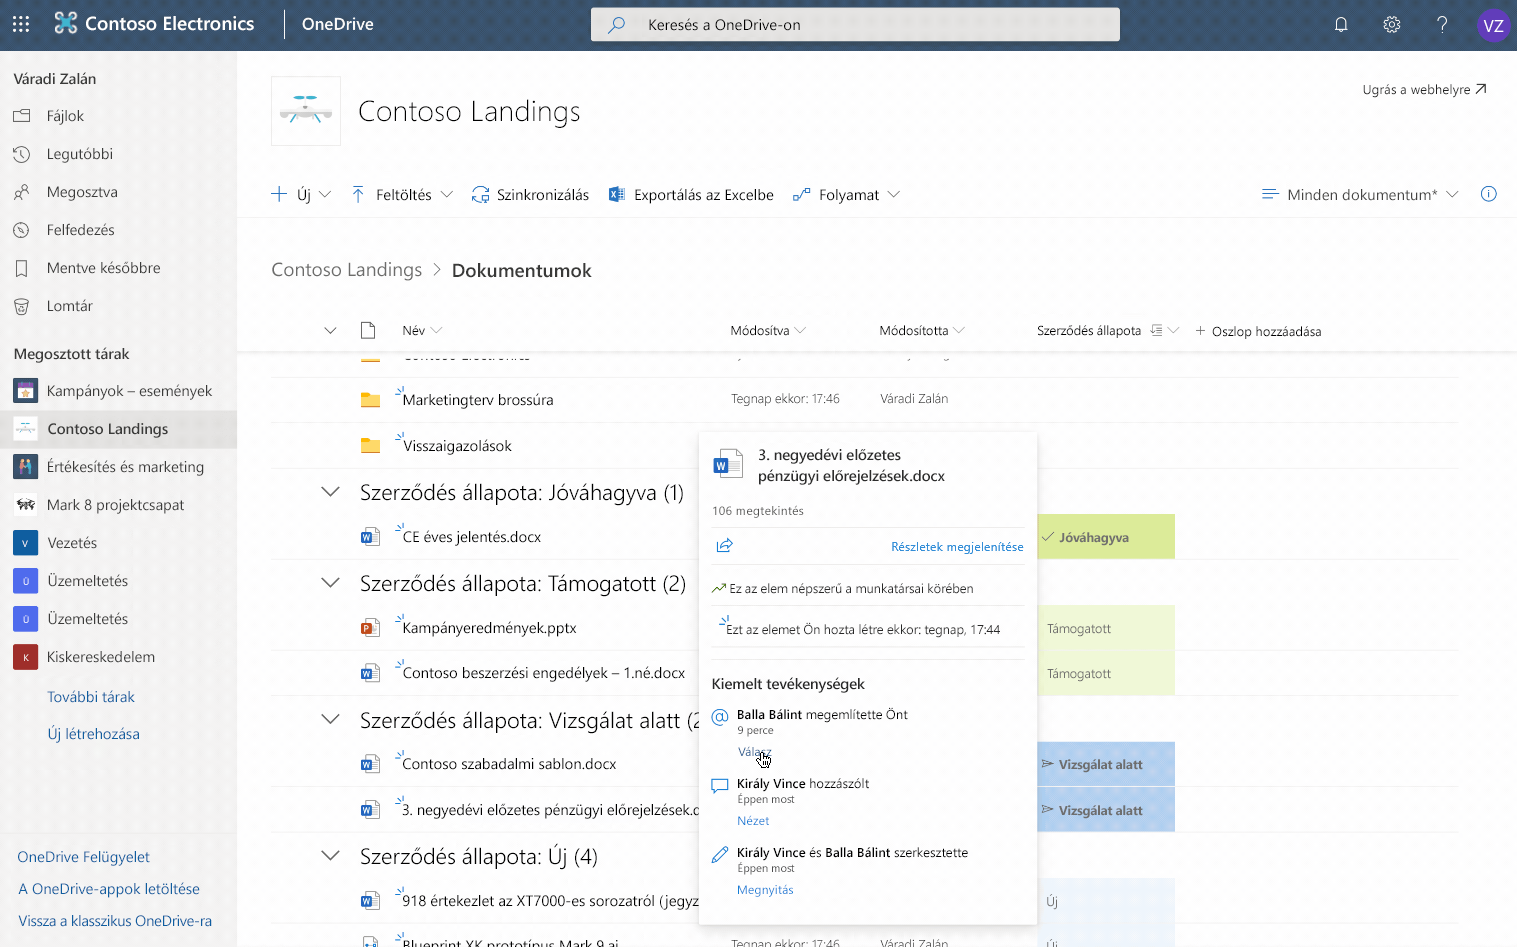1517x947 pixels.
Task: Click Exportálás az Excelbe
Action: pyautogui.click(x=691, y=195)
